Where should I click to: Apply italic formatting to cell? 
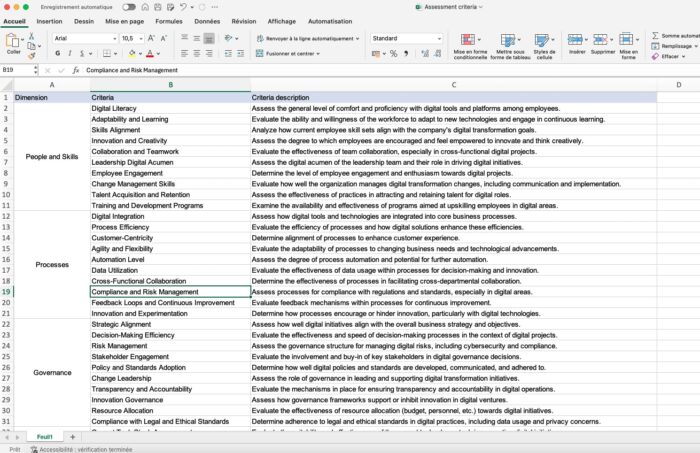[x=70, y=54]
